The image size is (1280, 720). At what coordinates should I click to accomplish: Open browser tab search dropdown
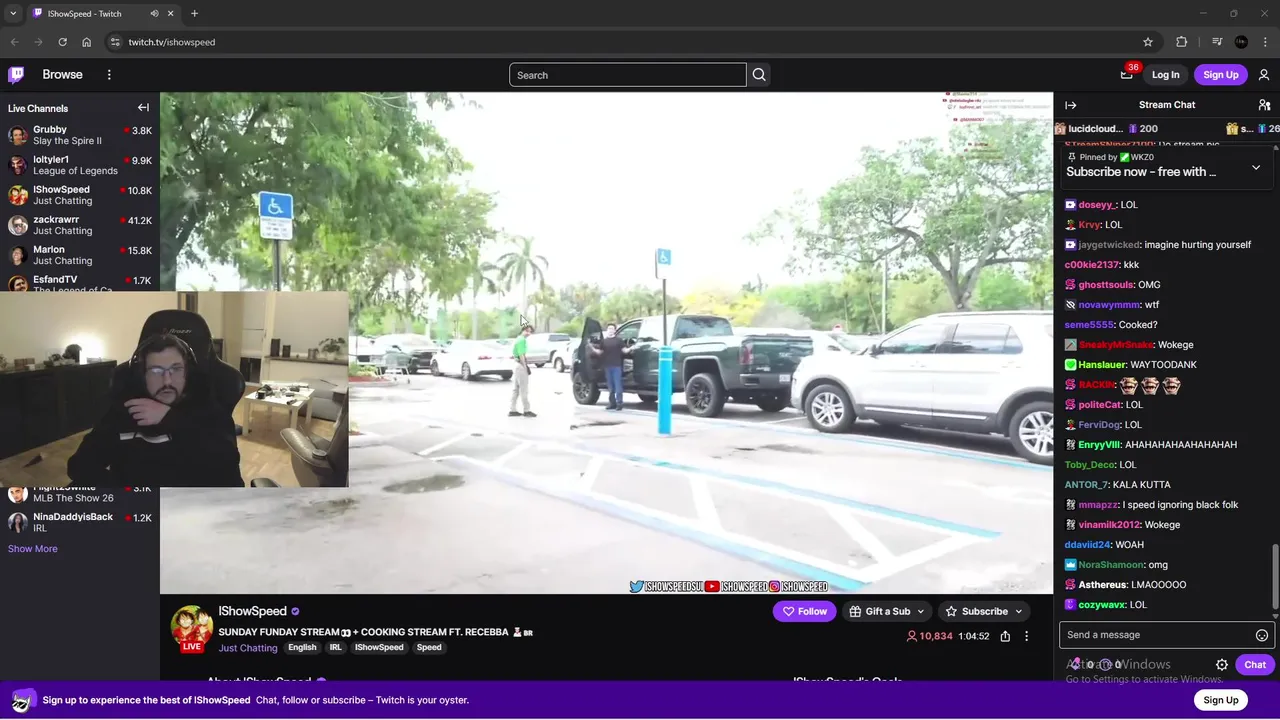[13, 14]
